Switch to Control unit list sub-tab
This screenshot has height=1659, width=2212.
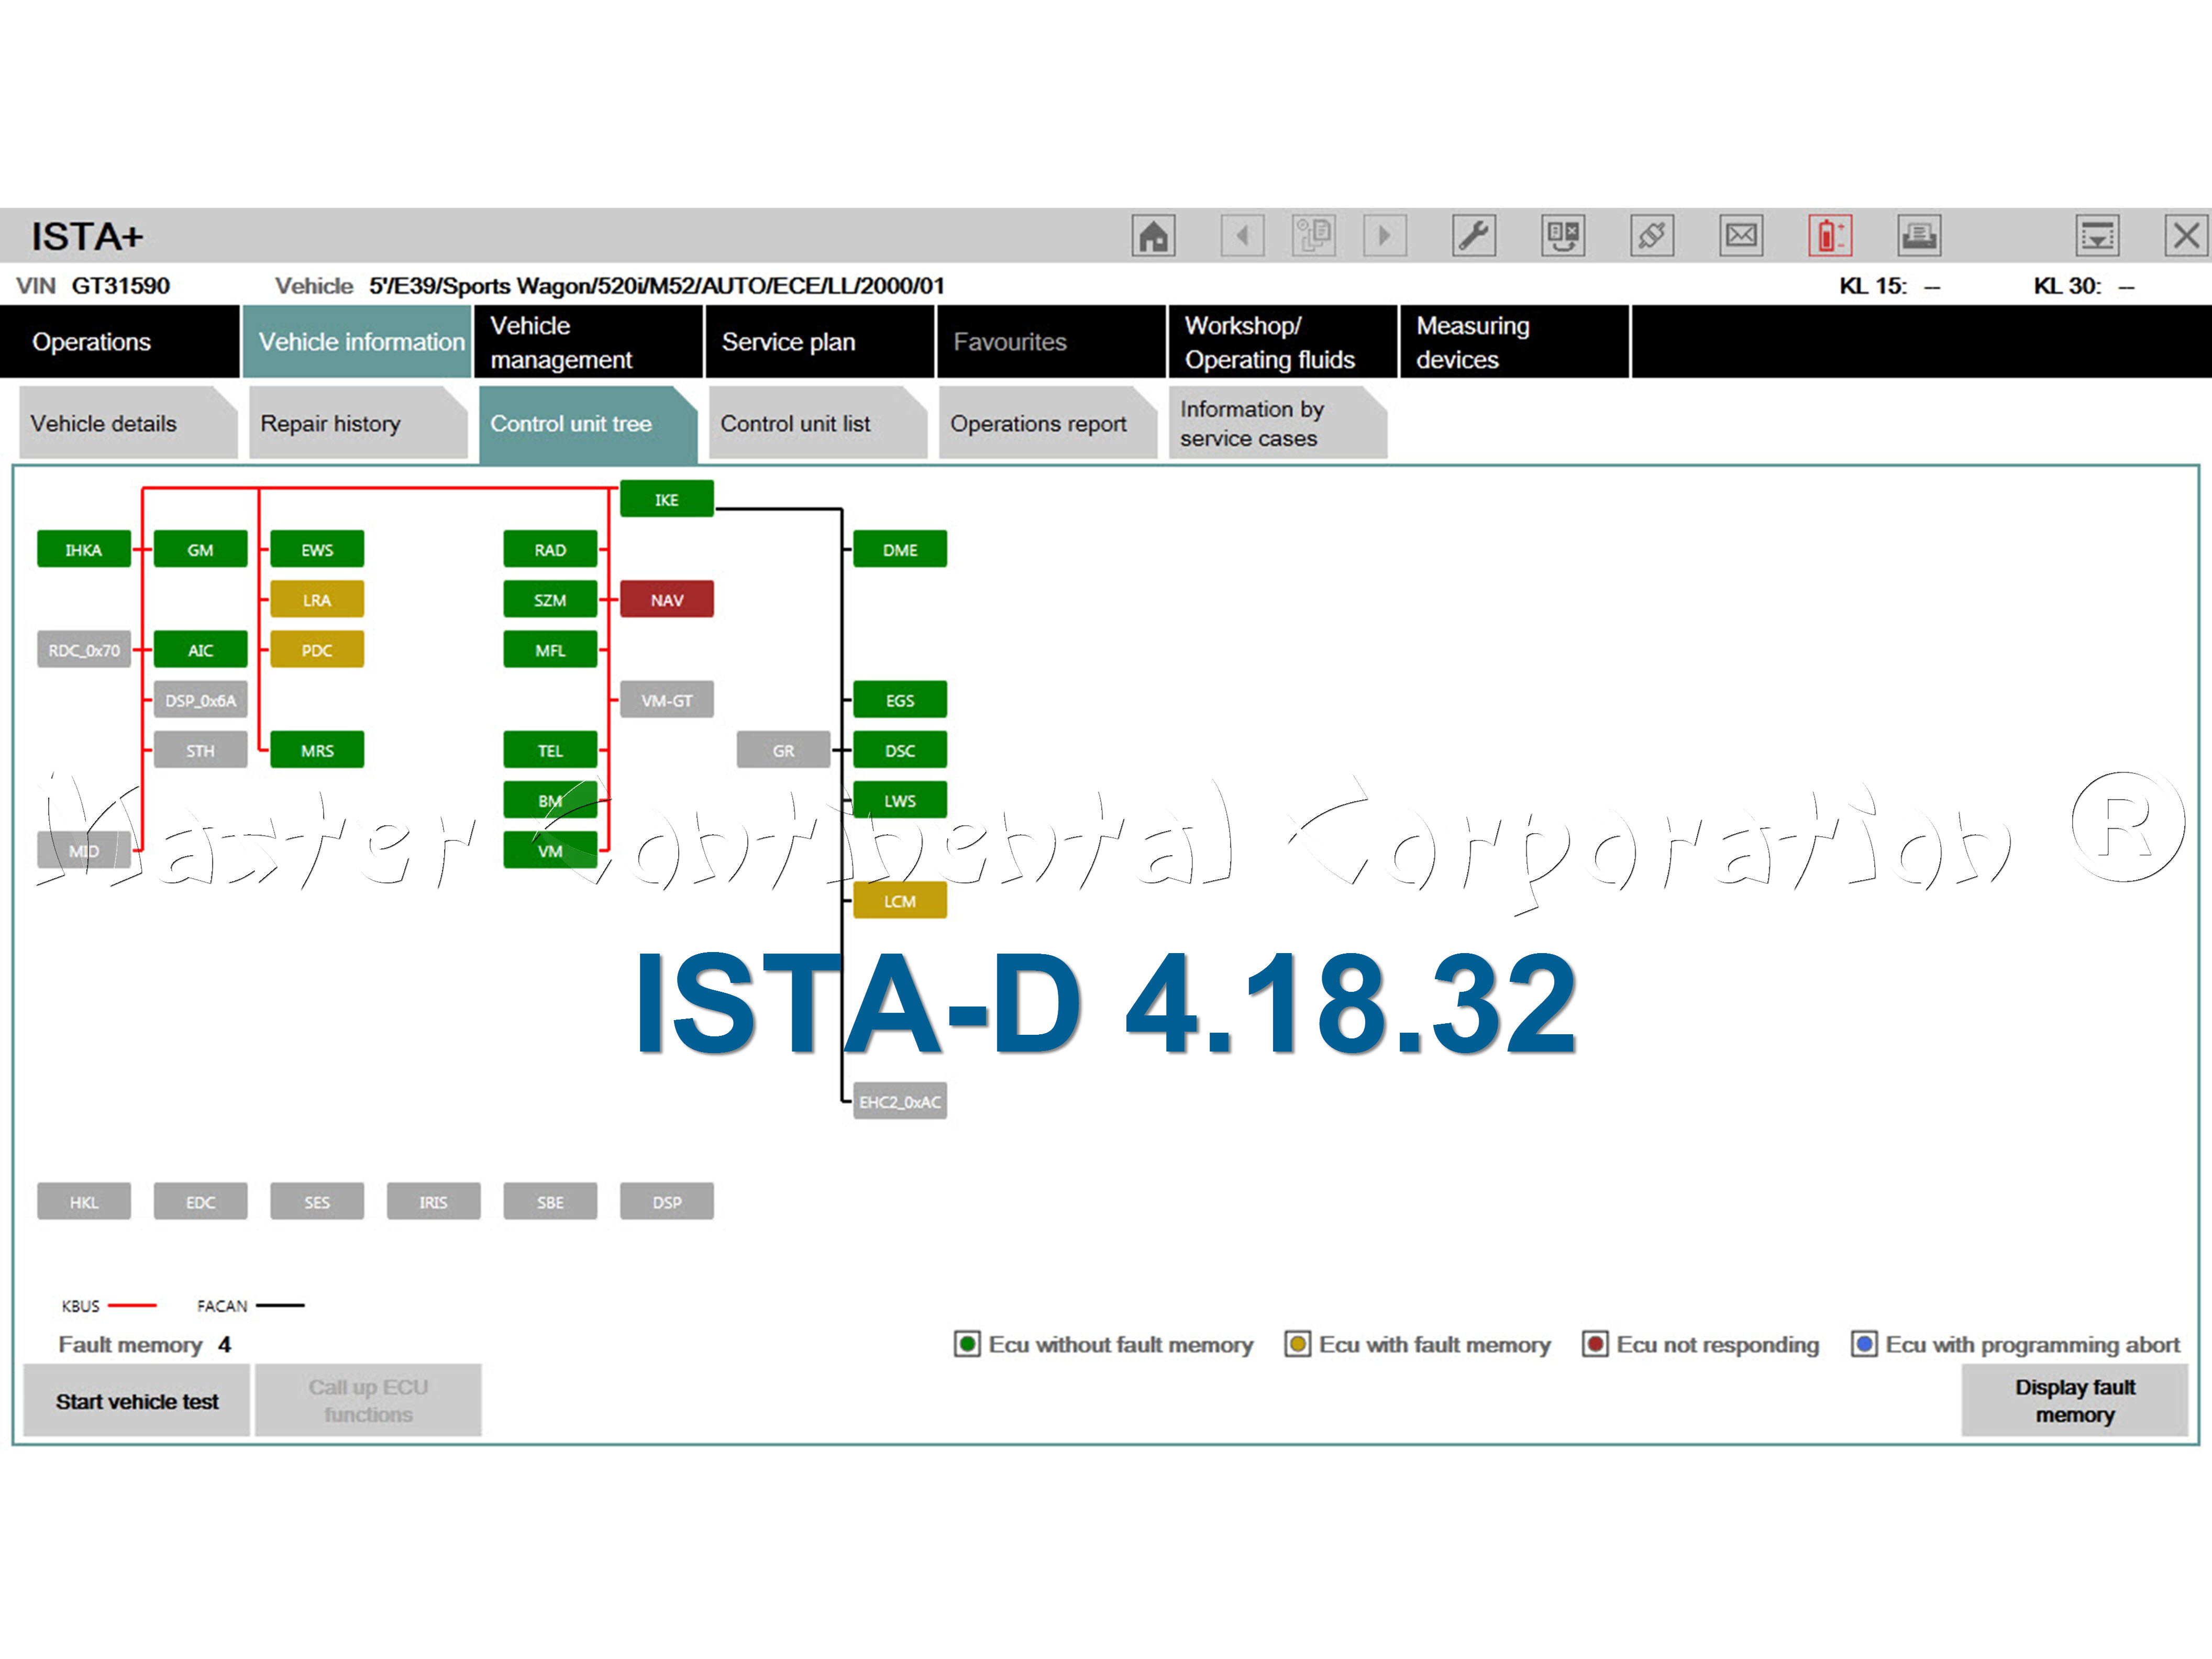coord(818,423)
